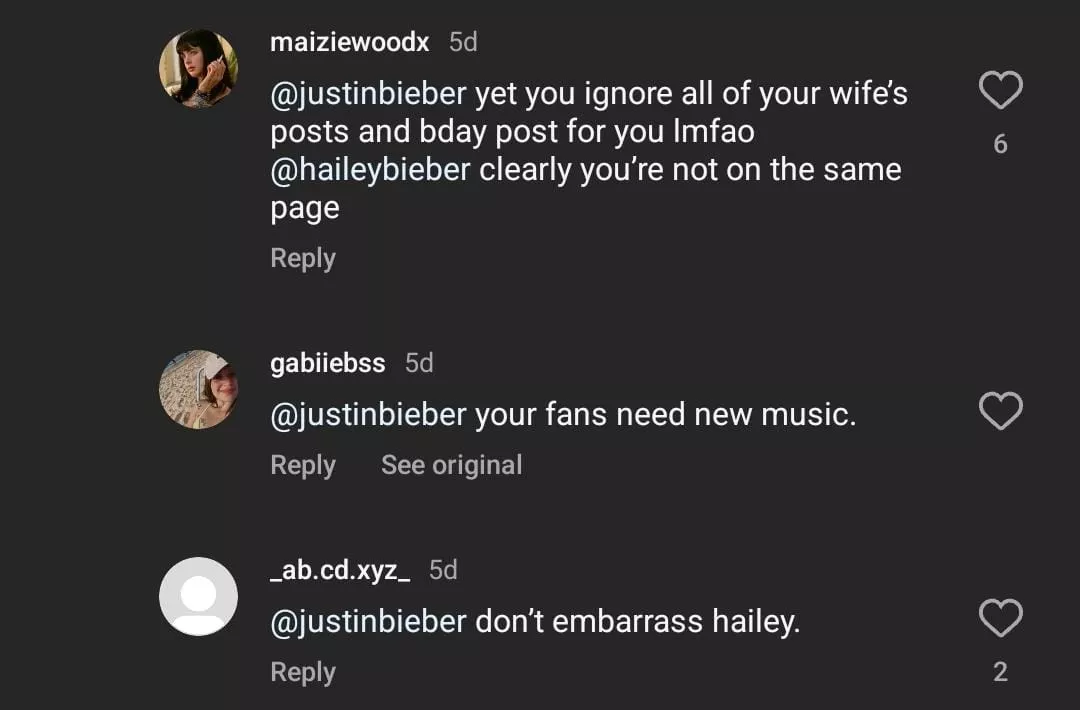This screenshot has height=710, width=1080.
Task: Open the maiziewoodx username link
Action: (349, 42)
